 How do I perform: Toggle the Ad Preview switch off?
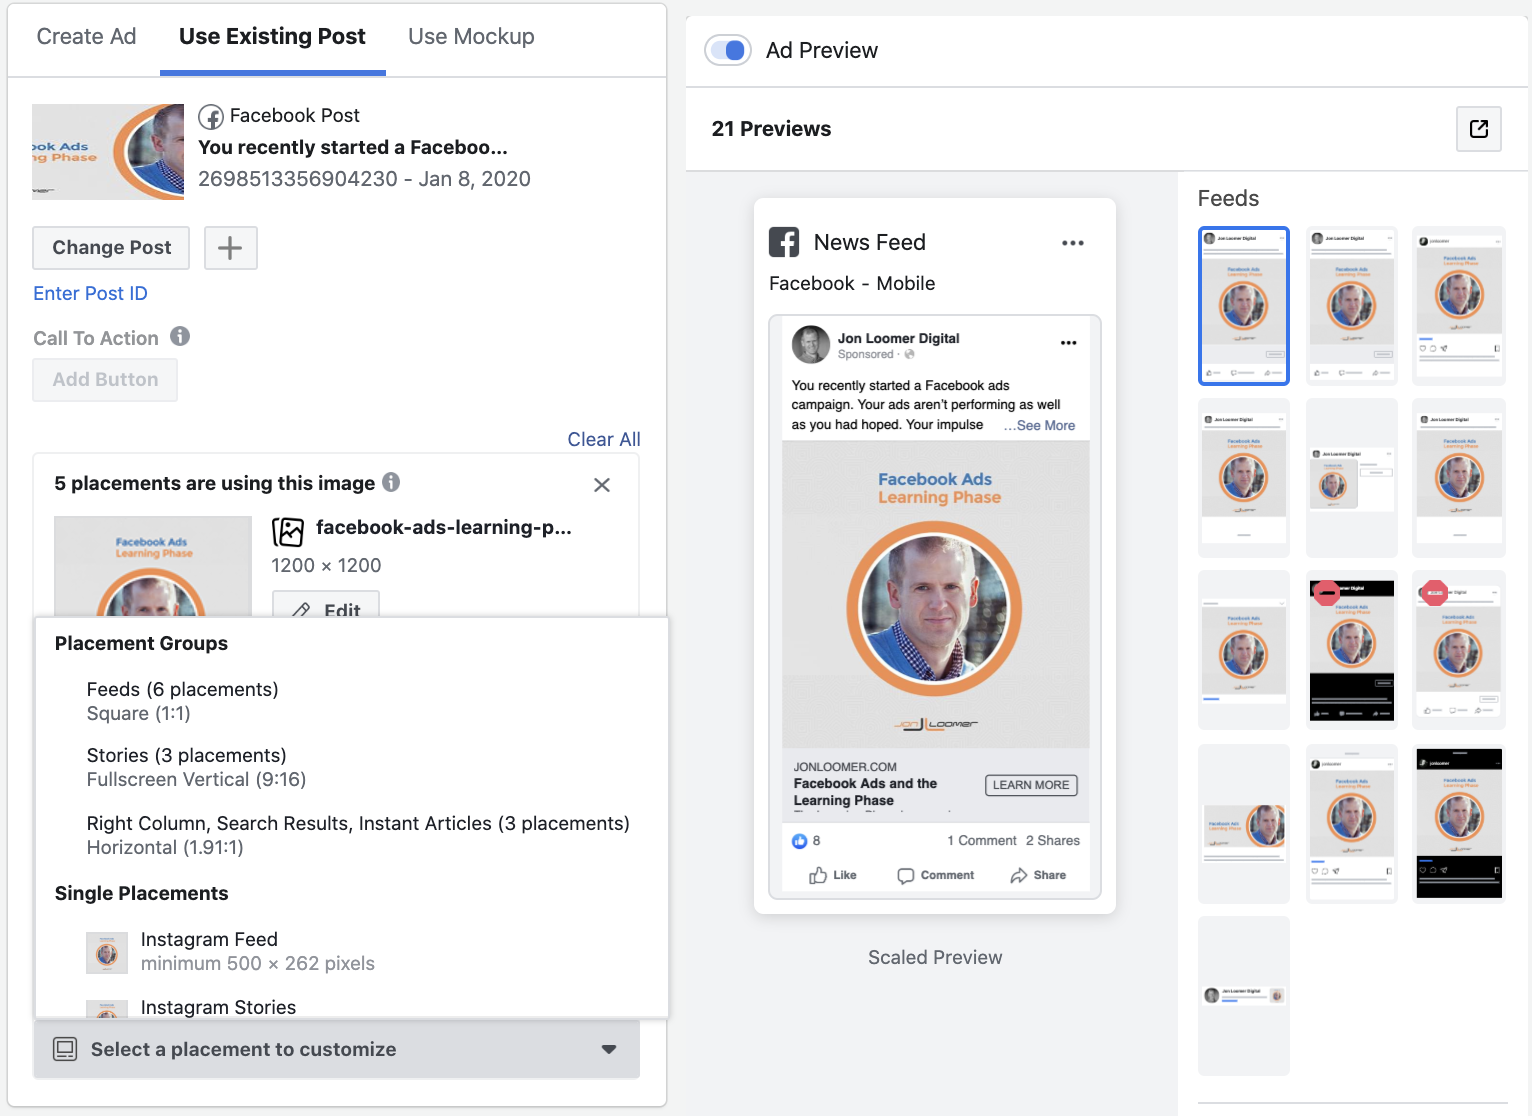(728, 50)
